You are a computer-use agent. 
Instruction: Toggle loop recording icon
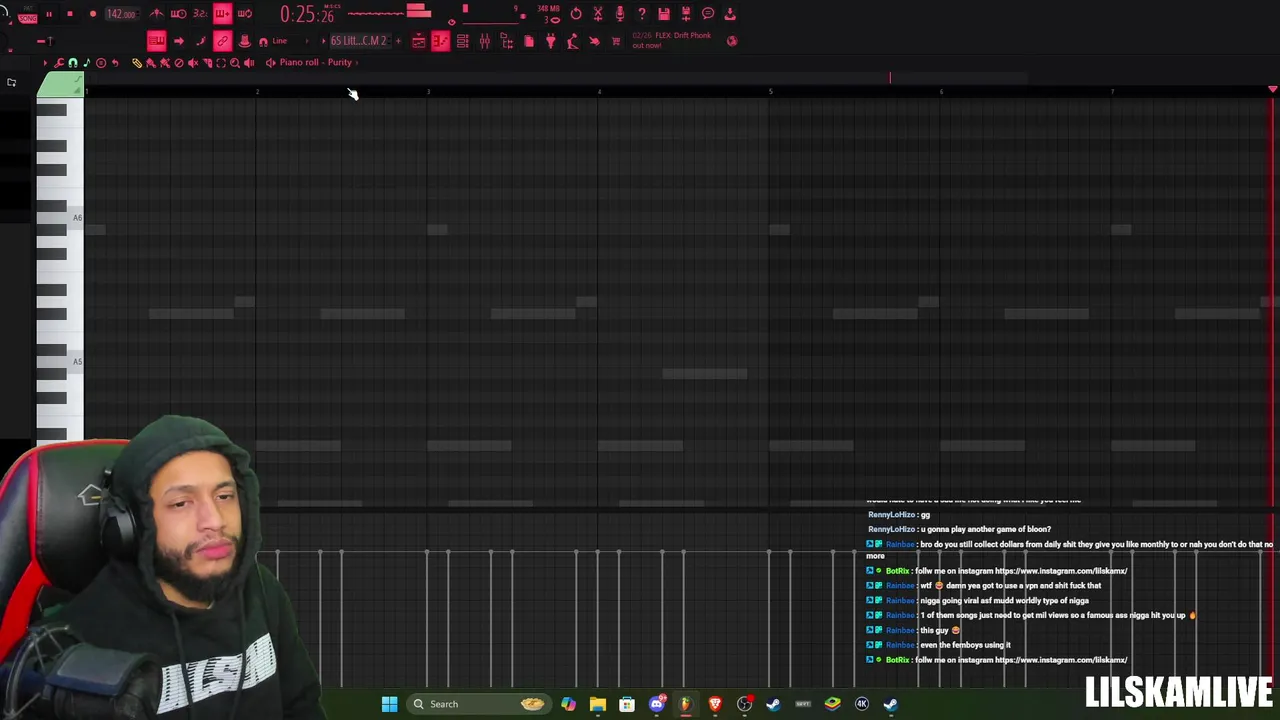(244, 14)
